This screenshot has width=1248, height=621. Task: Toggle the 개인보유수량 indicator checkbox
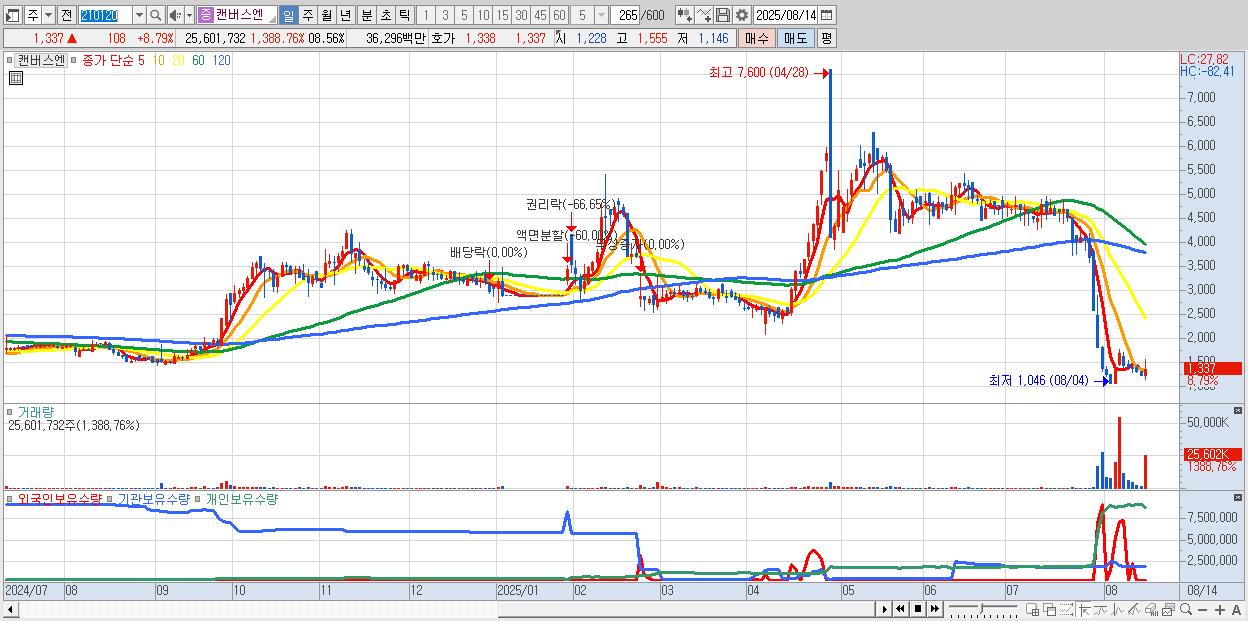click(198, 498)
